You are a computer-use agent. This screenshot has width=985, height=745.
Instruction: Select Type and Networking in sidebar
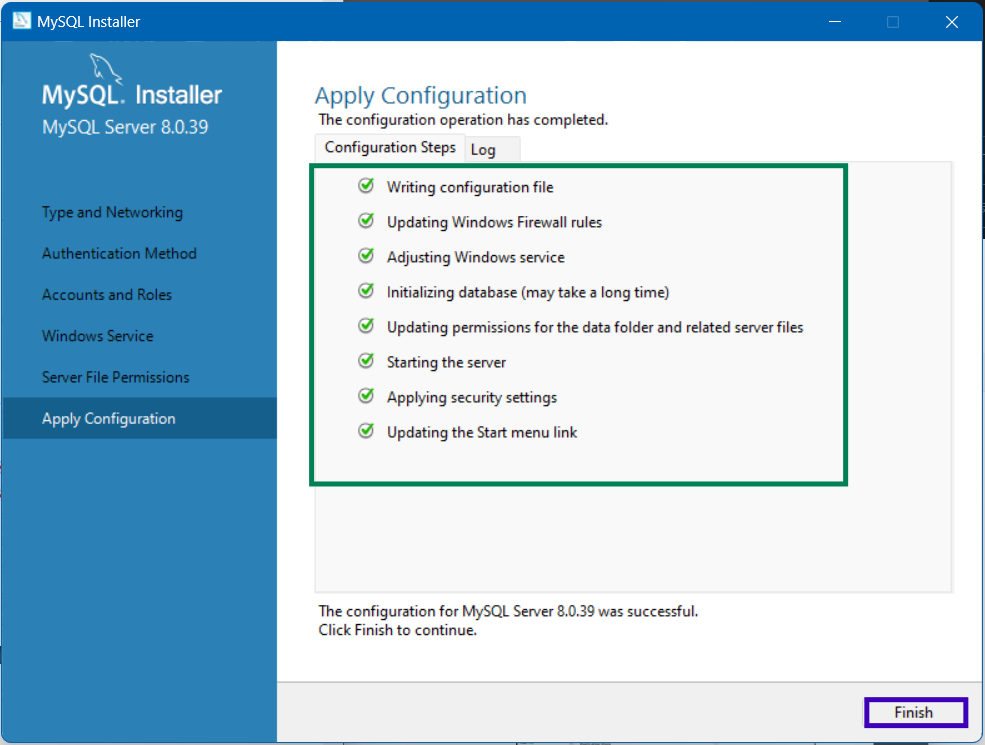coord(112,212)
